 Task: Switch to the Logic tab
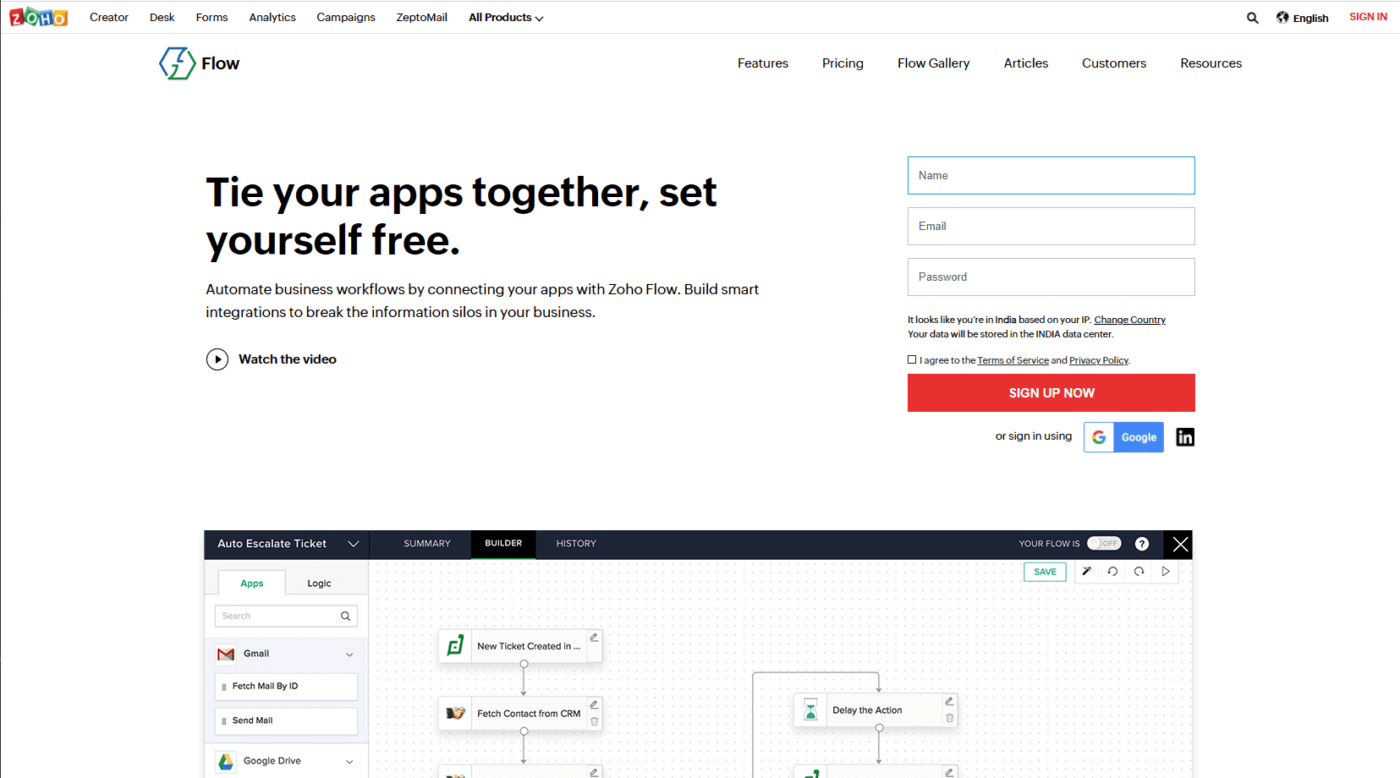319,583
